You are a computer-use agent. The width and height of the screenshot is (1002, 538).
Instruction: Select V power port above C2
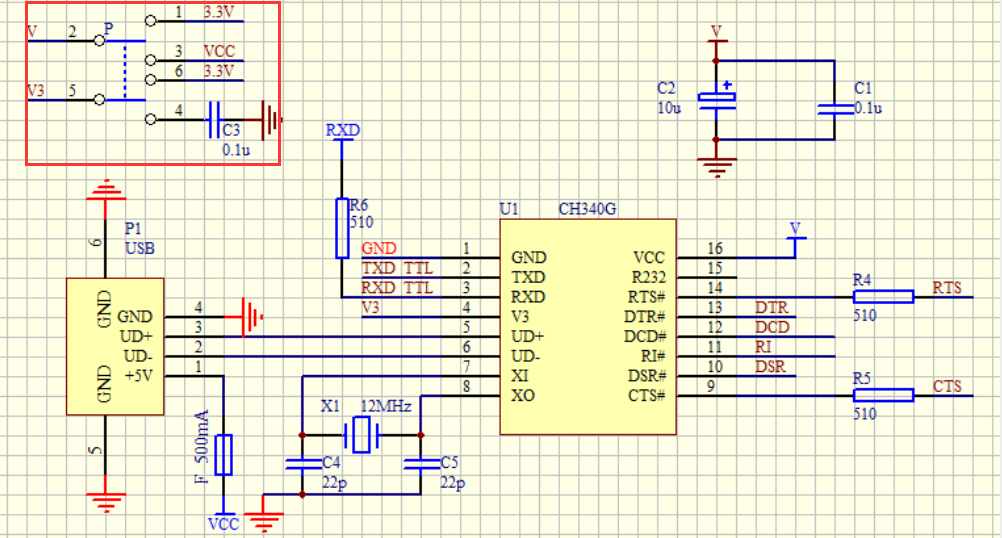[716, 36]
